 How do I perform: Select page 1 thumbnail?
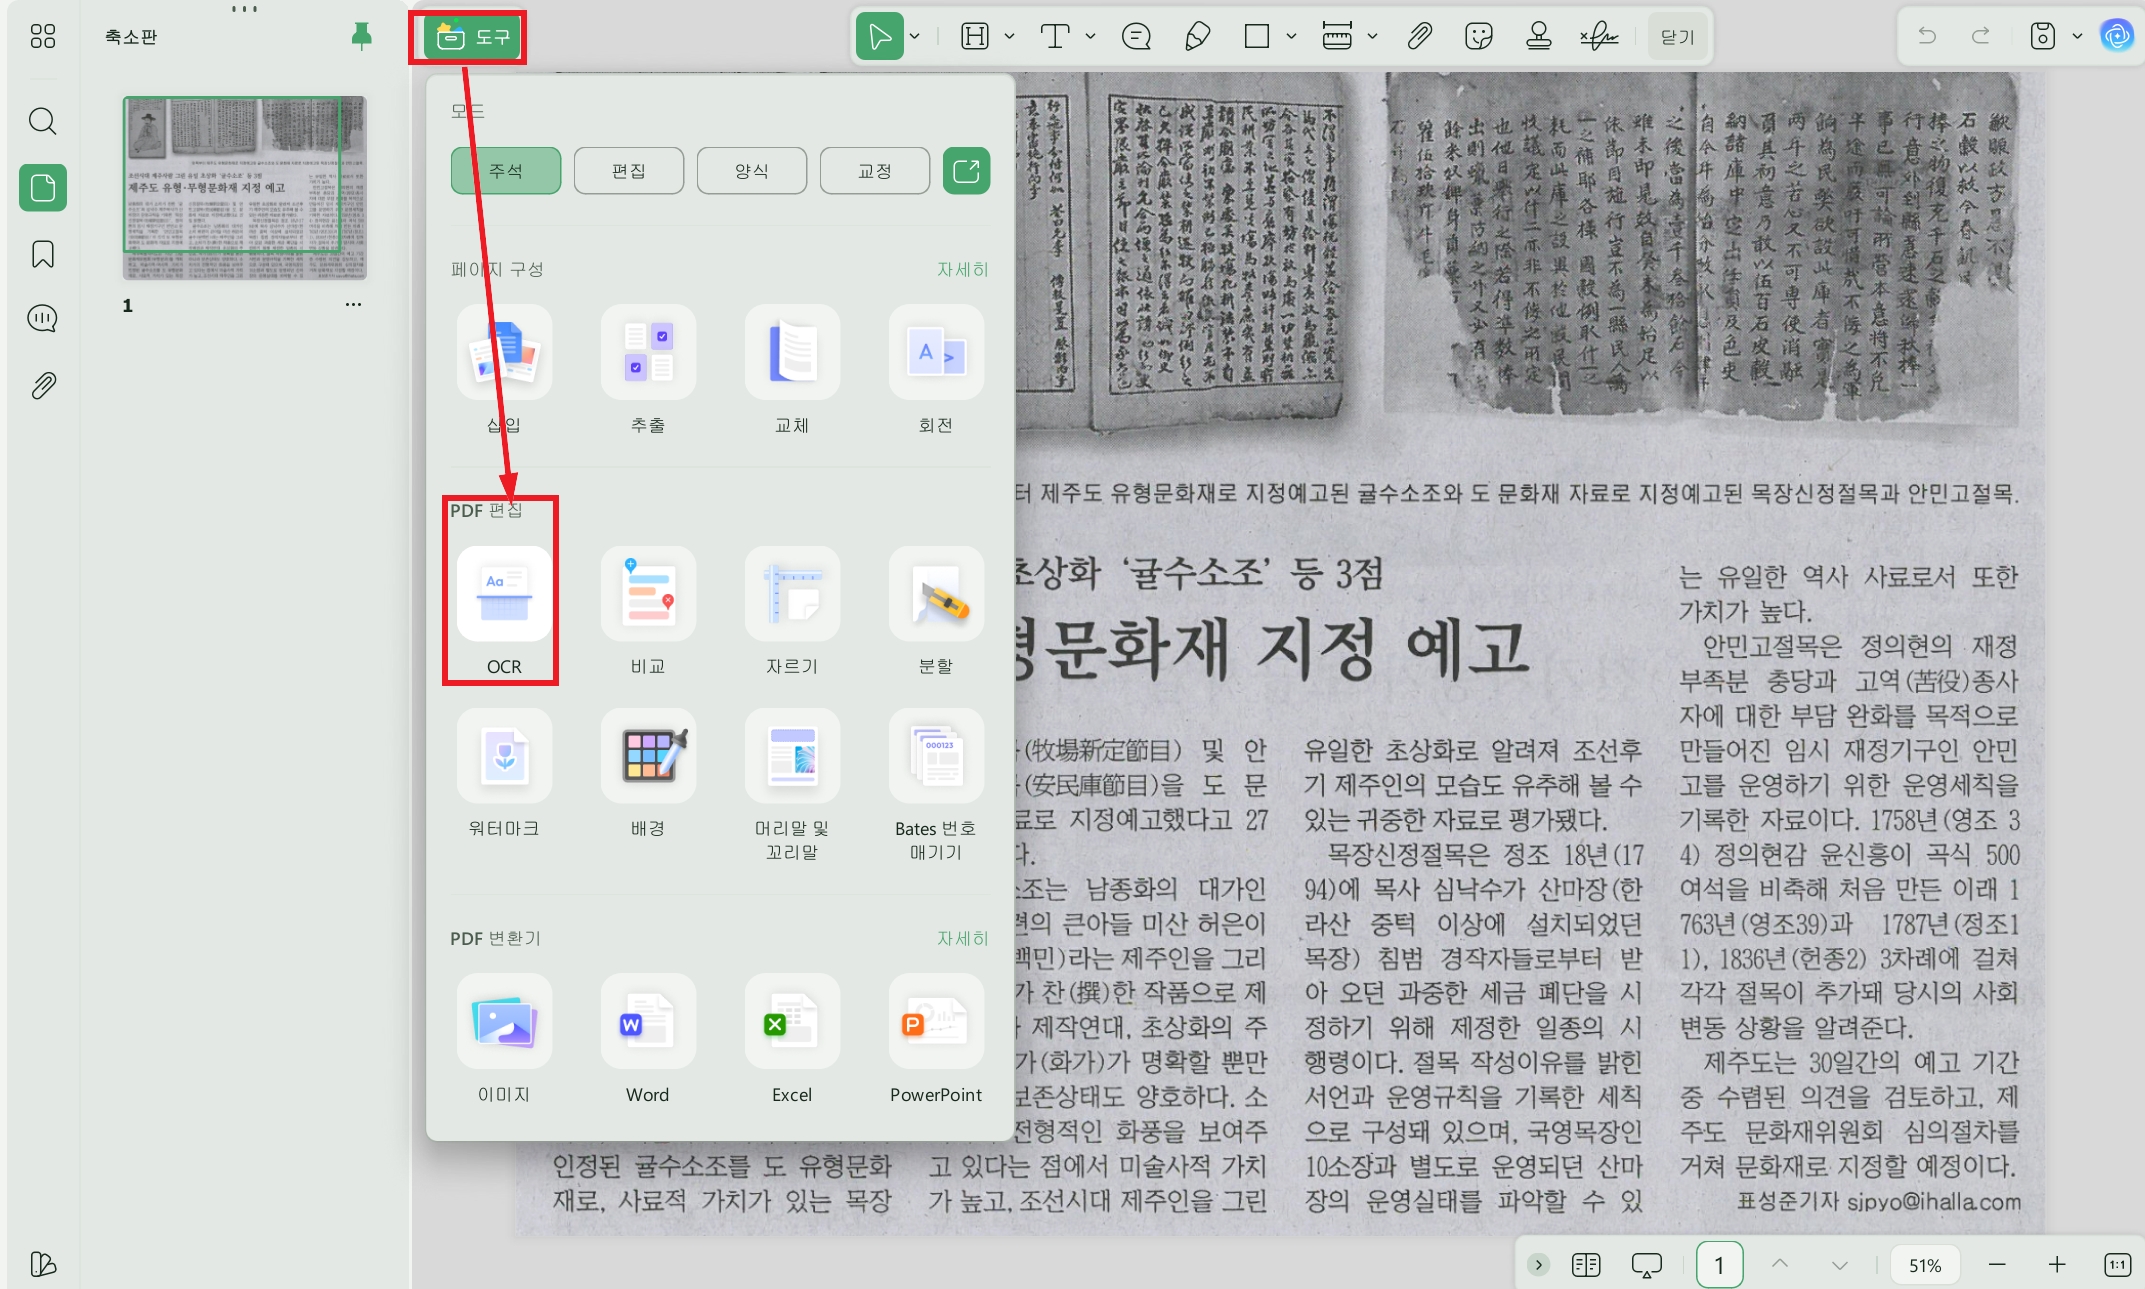pyautogui.click(x=245, y=188)
